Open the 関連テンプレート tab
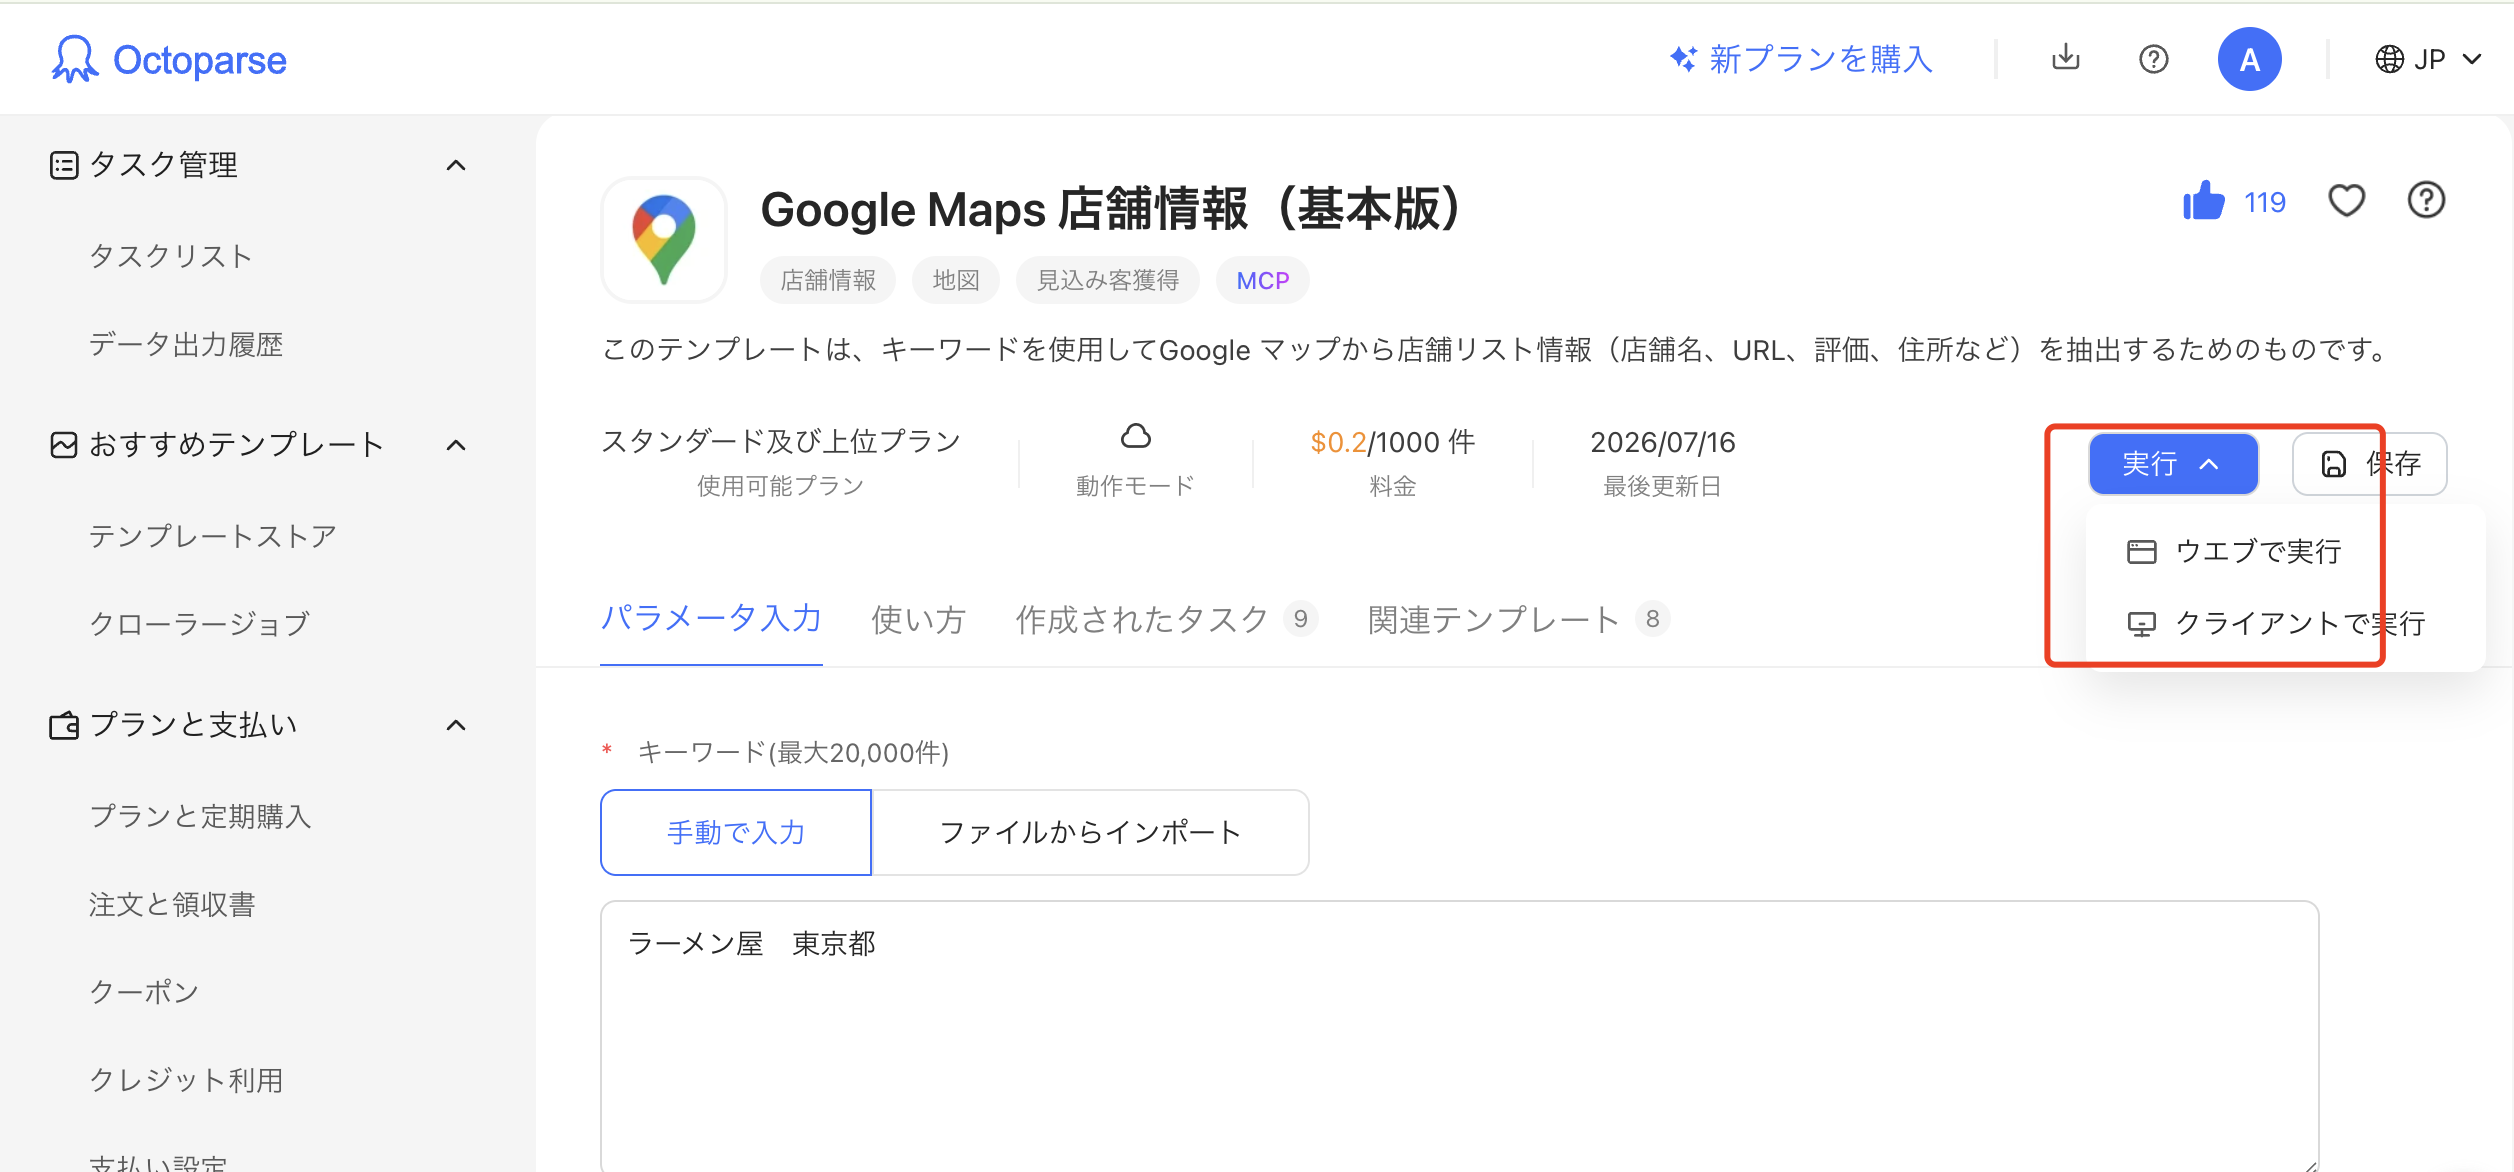The width and height of the screenshot is (2514, 1172). tap(1518, 620)
